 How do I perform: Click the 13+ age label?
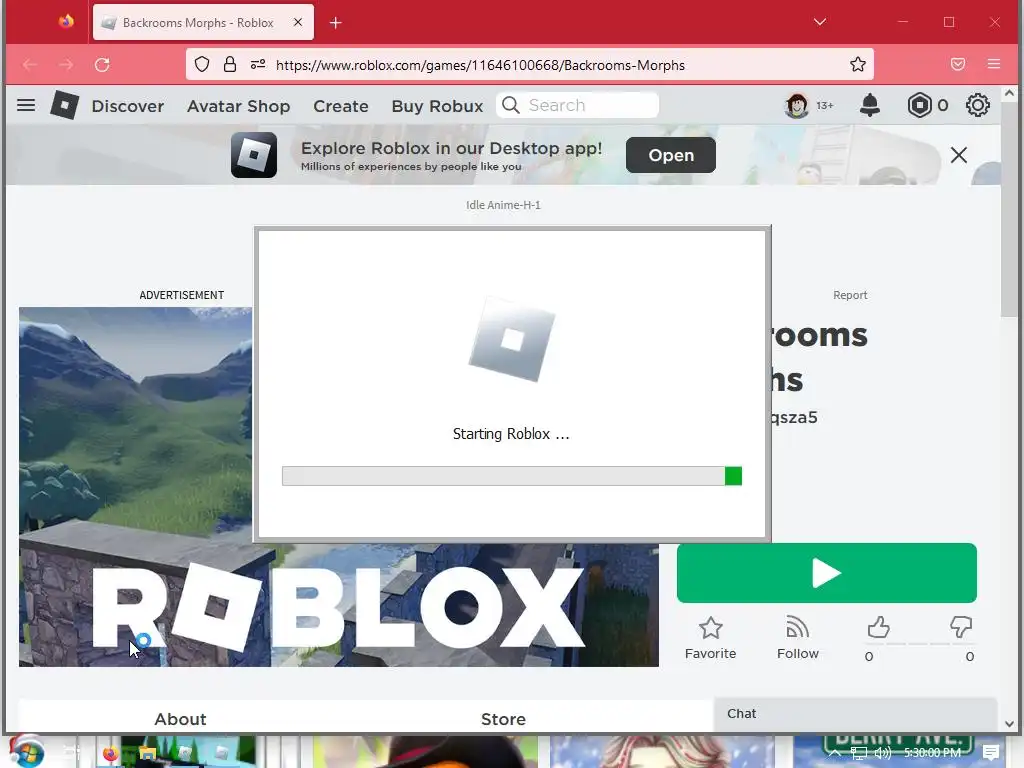click(825, 105)
